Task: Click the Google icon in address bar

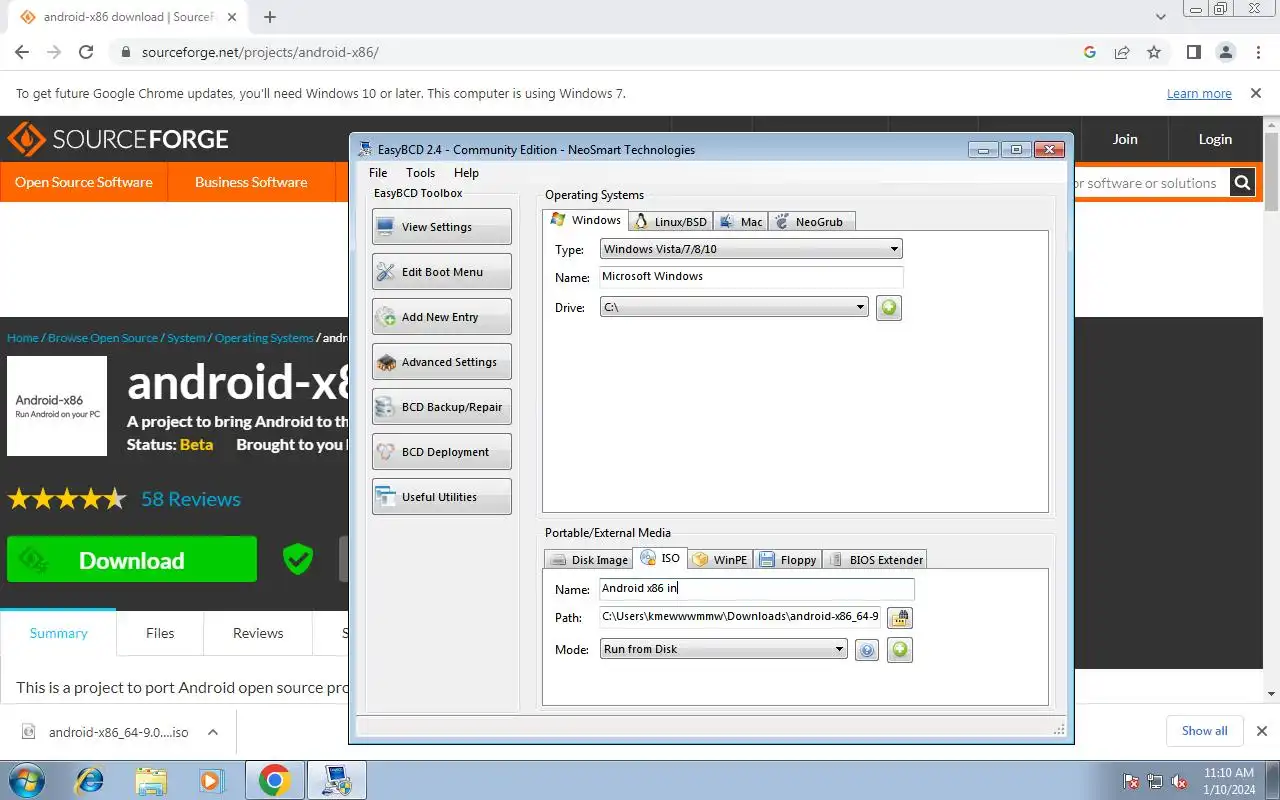Action: tap(1090, 52)
